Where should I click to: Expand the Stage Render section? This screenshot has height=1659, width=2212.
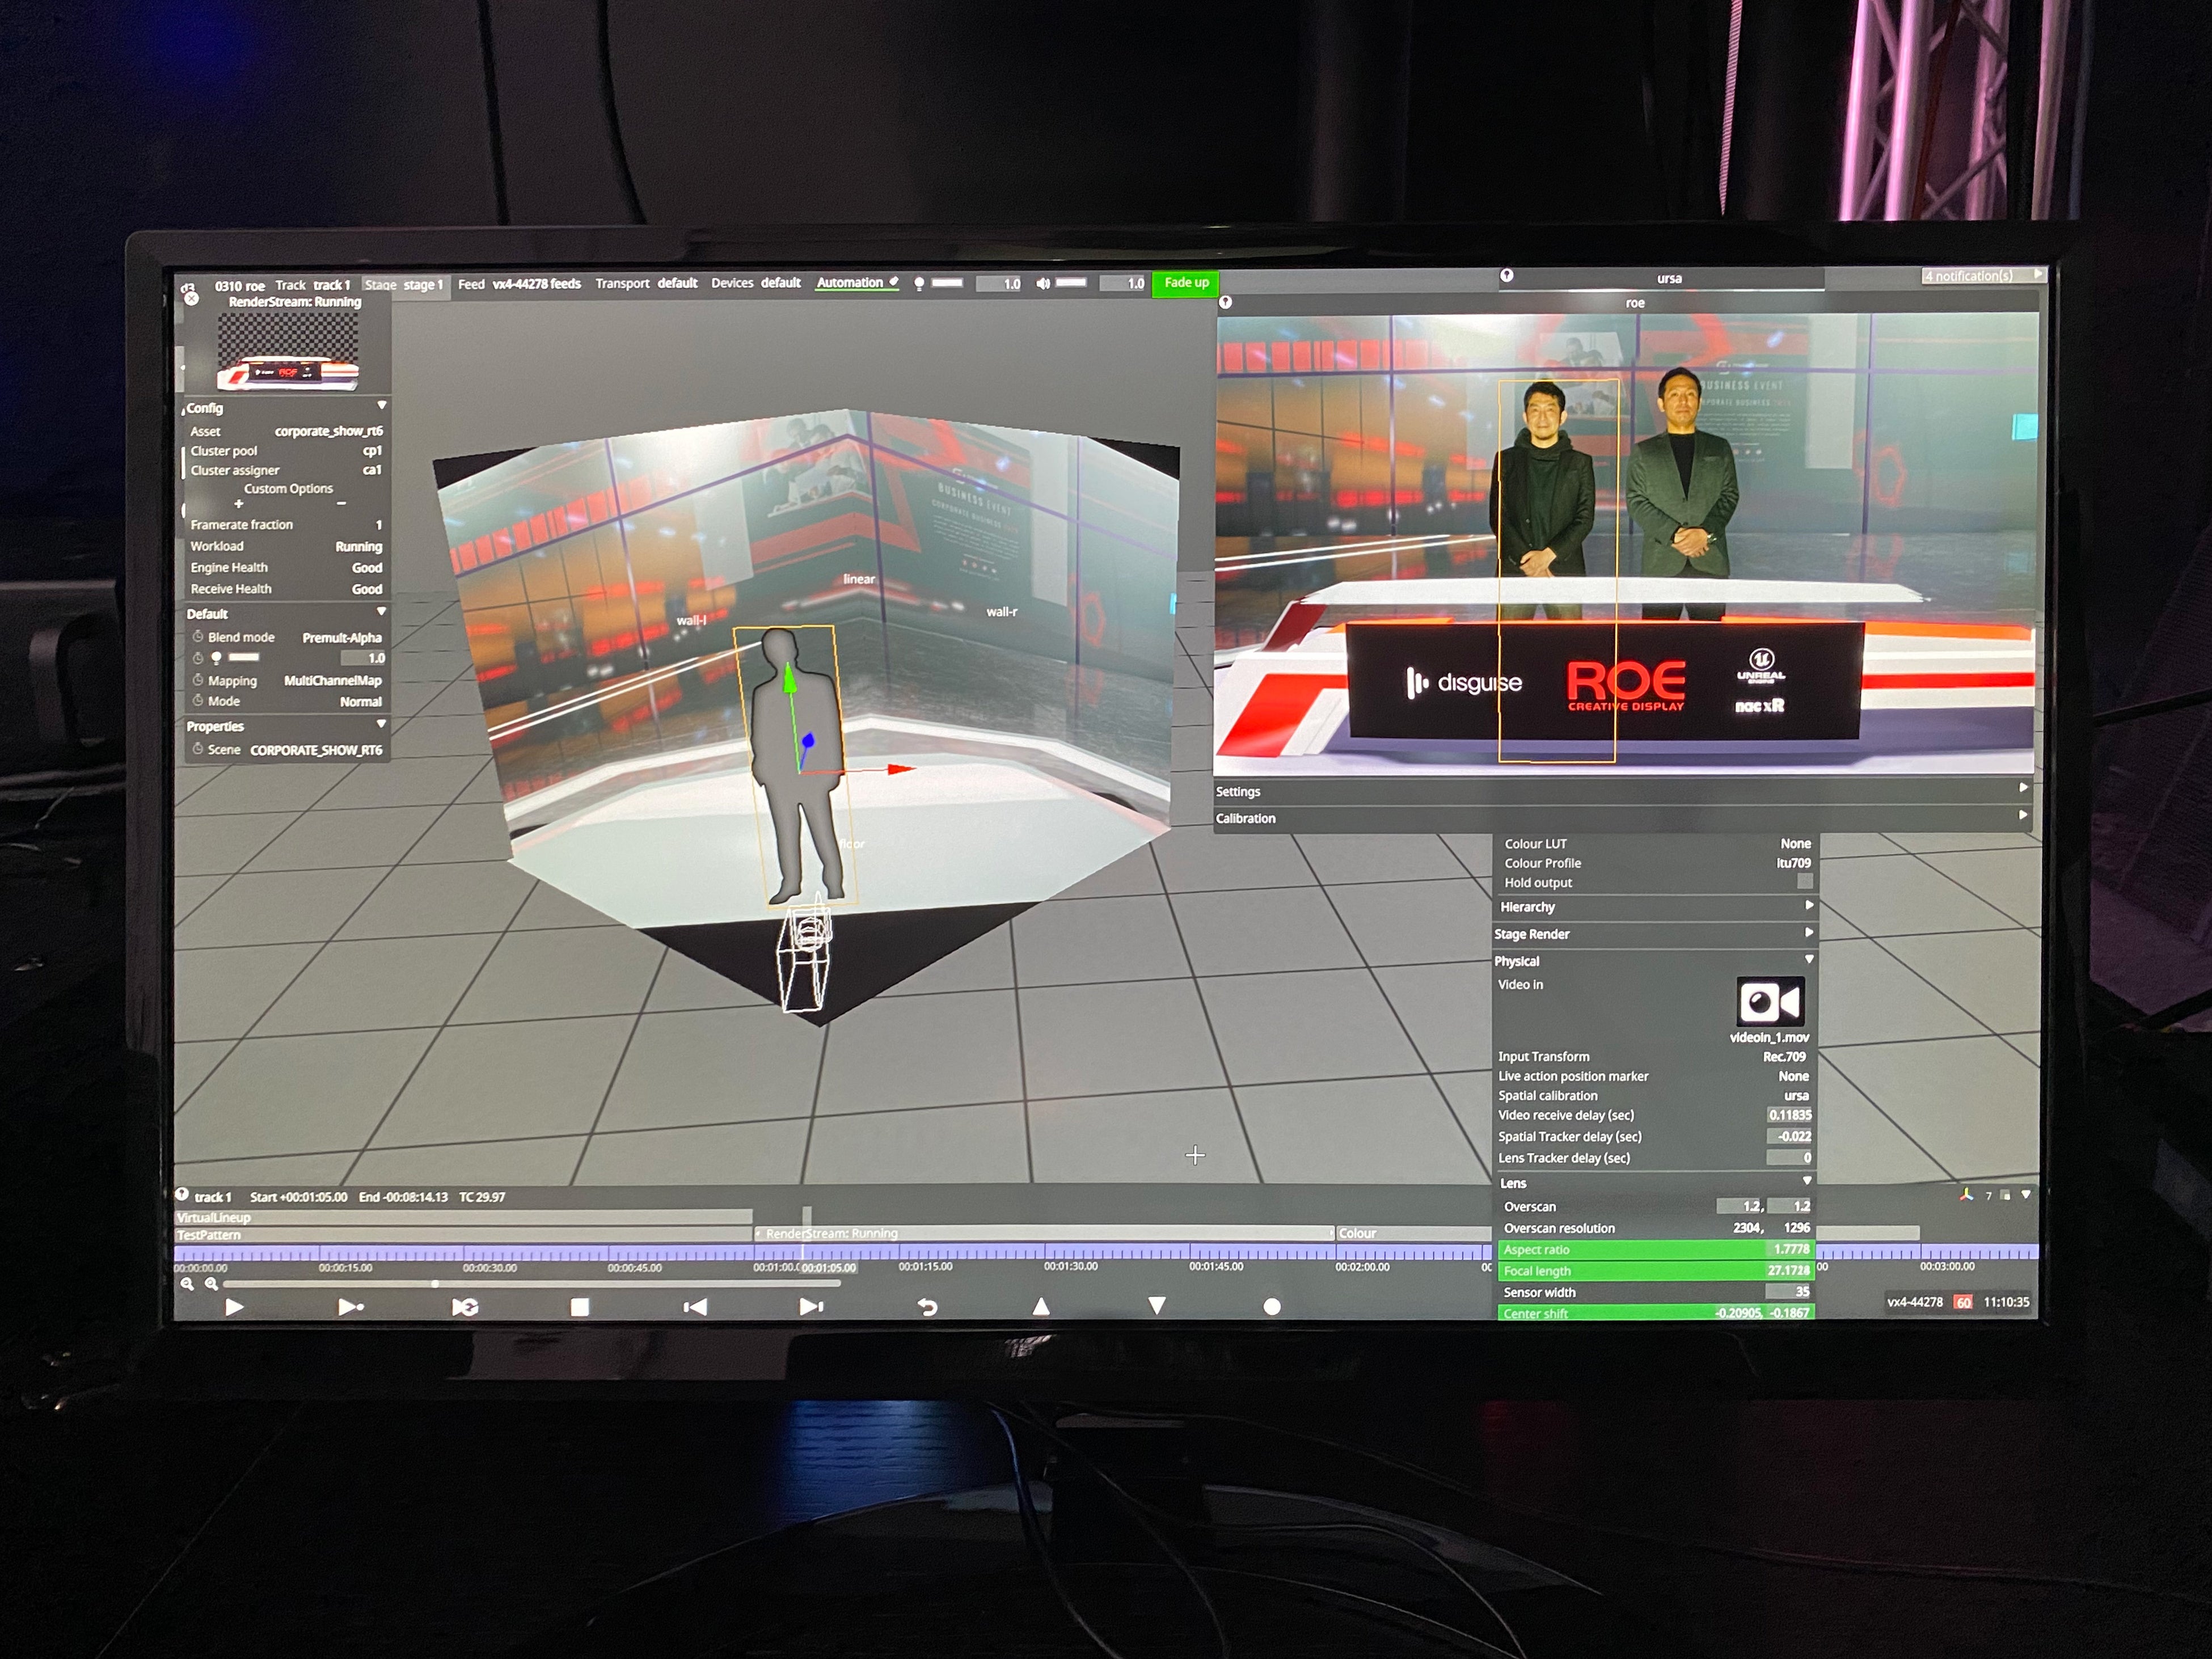coord(1808,933)
